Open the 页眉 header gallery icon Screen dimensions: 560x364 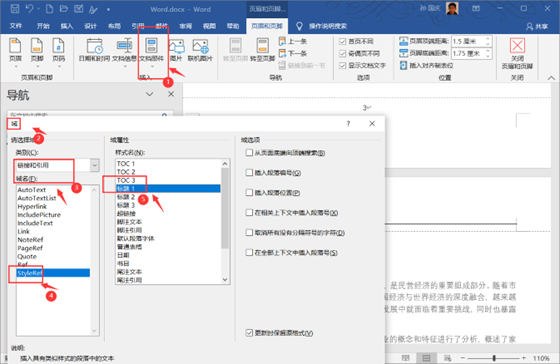15,46
